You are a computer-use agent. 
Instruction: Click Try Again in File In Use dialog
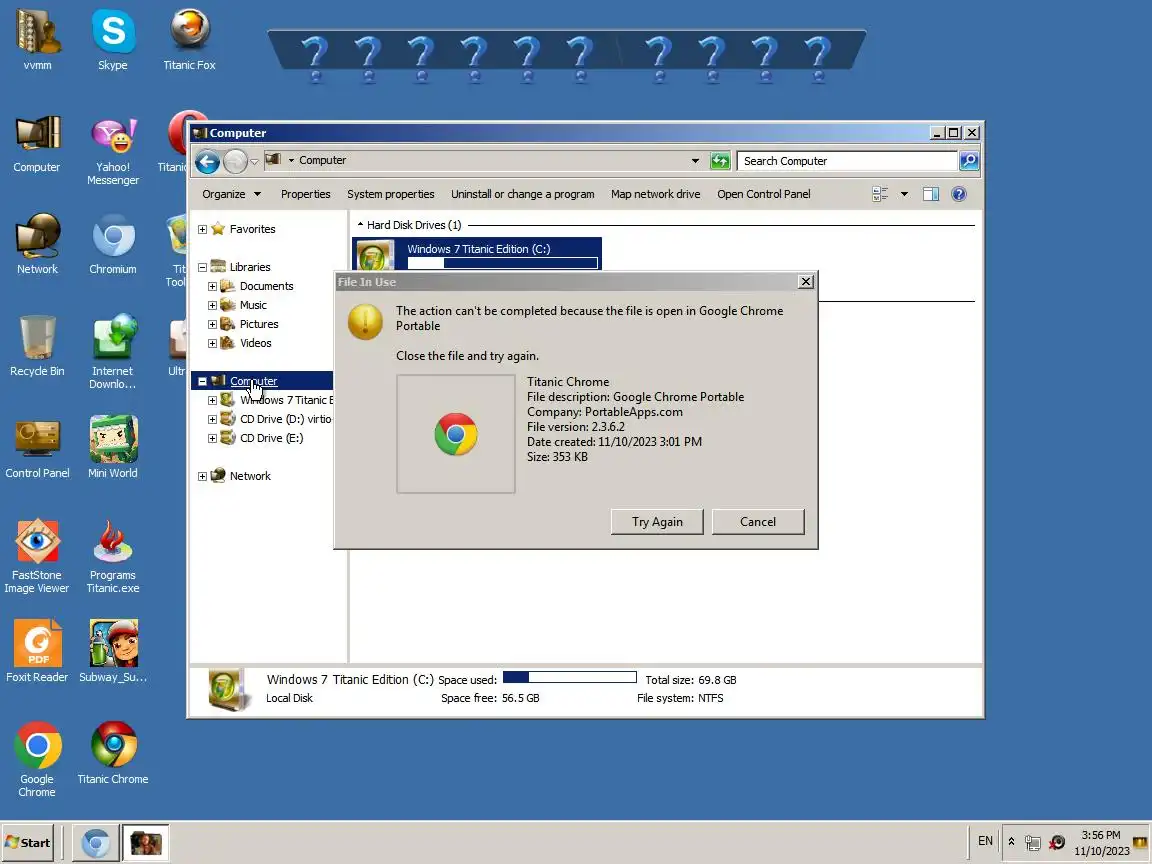click(657, 522)
